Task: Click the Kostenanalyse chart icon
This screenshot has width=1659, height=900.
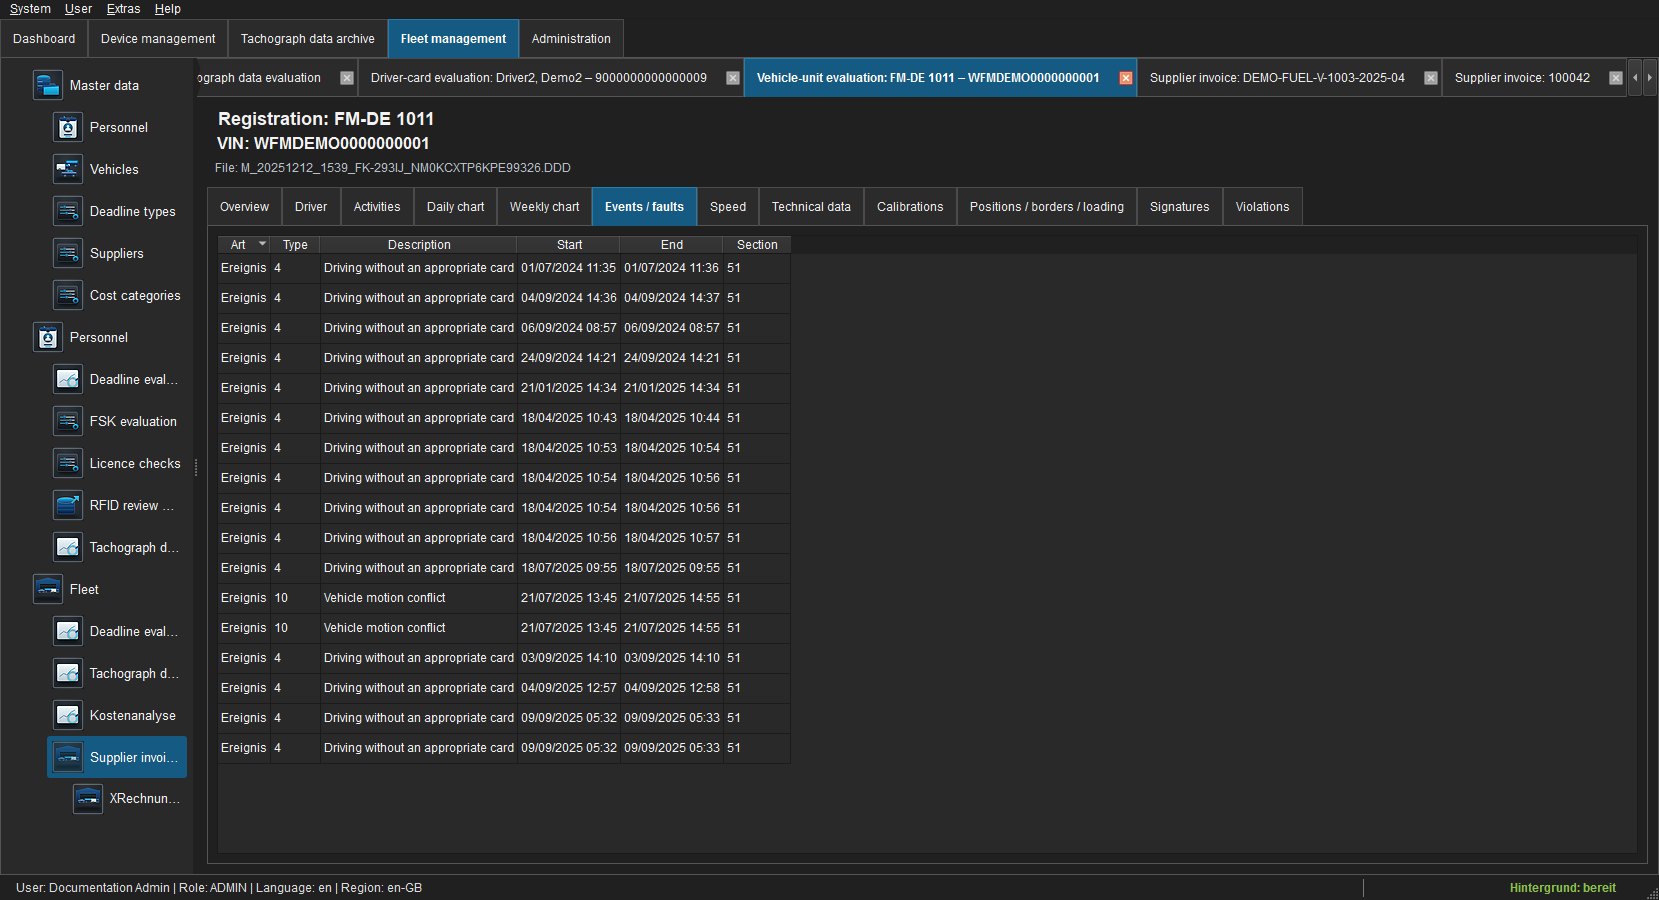Action: (x=68, y=715)
